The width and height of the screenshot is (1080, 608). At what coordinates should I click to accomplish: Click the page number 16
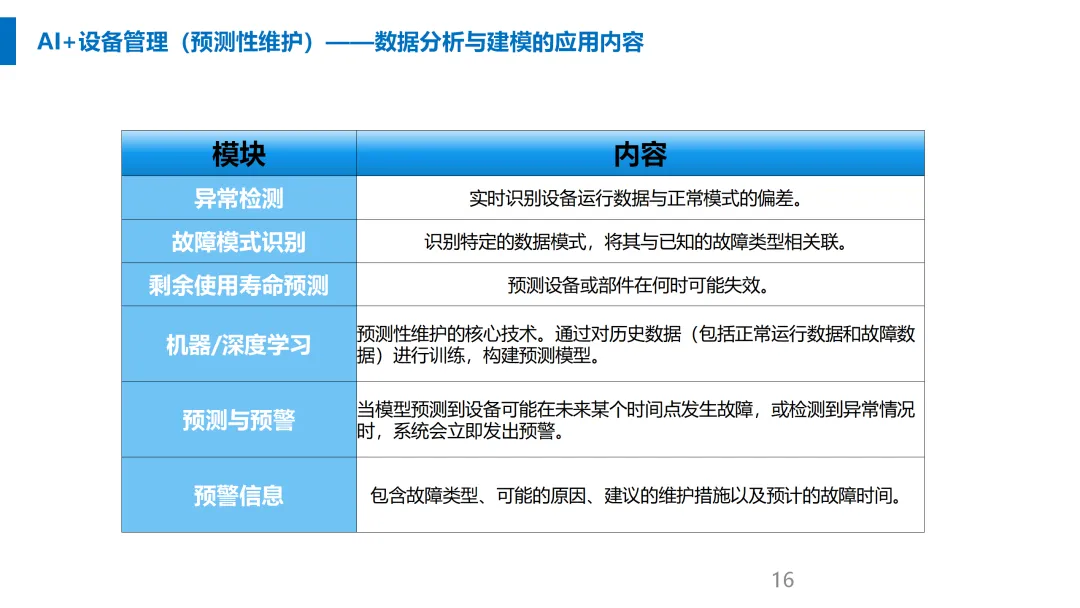(x=782, y=580)
